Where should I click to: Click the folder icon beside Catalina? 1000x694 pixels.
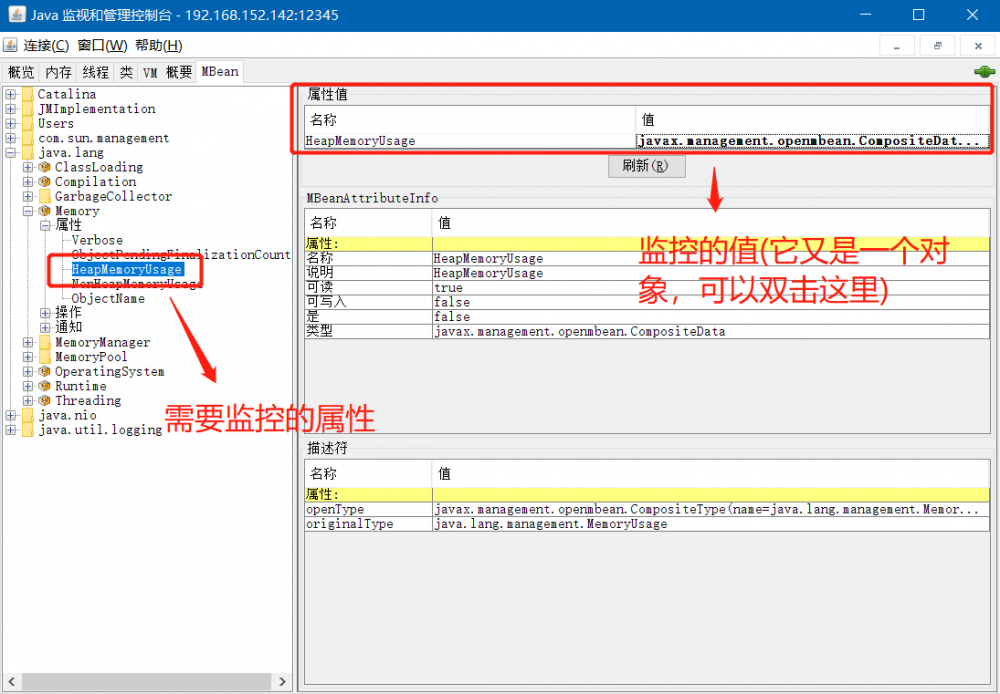click(28, 93)
